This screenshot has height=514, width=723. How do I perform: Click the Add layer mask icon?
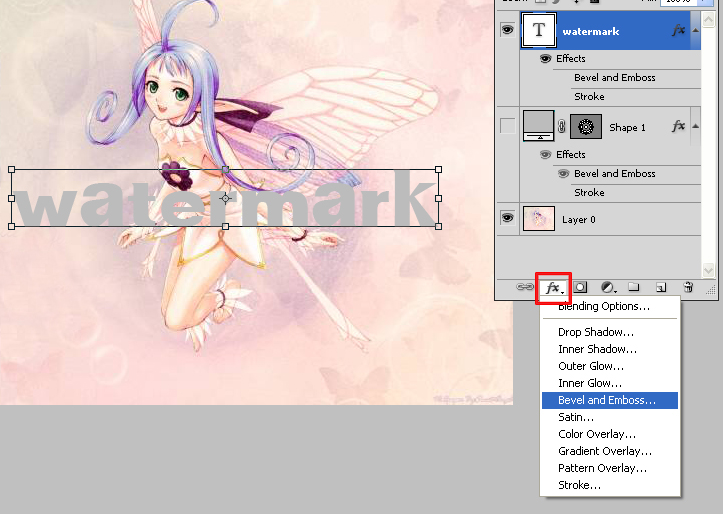[x=580, y=287]
